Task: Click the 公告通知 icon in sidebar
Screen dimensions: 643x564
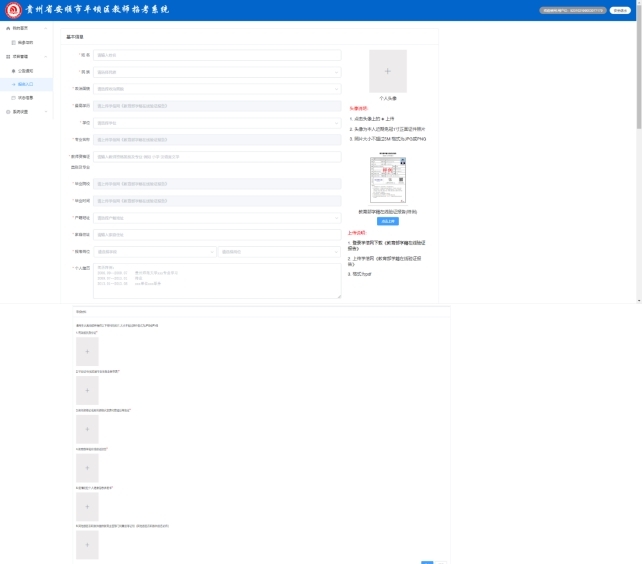Action: [14, 71]
